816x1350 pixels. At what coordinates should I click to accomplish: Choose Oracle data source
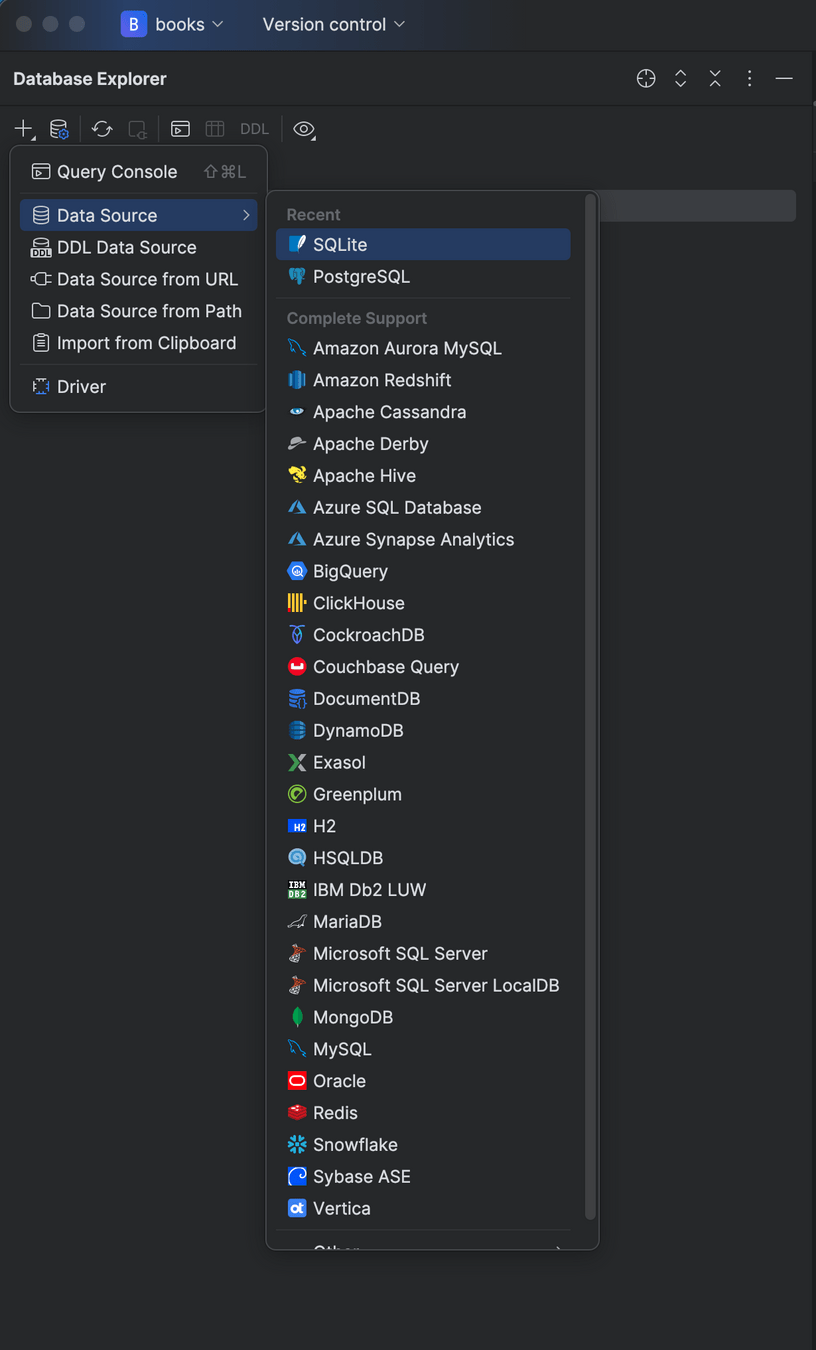coord(423,1082)
